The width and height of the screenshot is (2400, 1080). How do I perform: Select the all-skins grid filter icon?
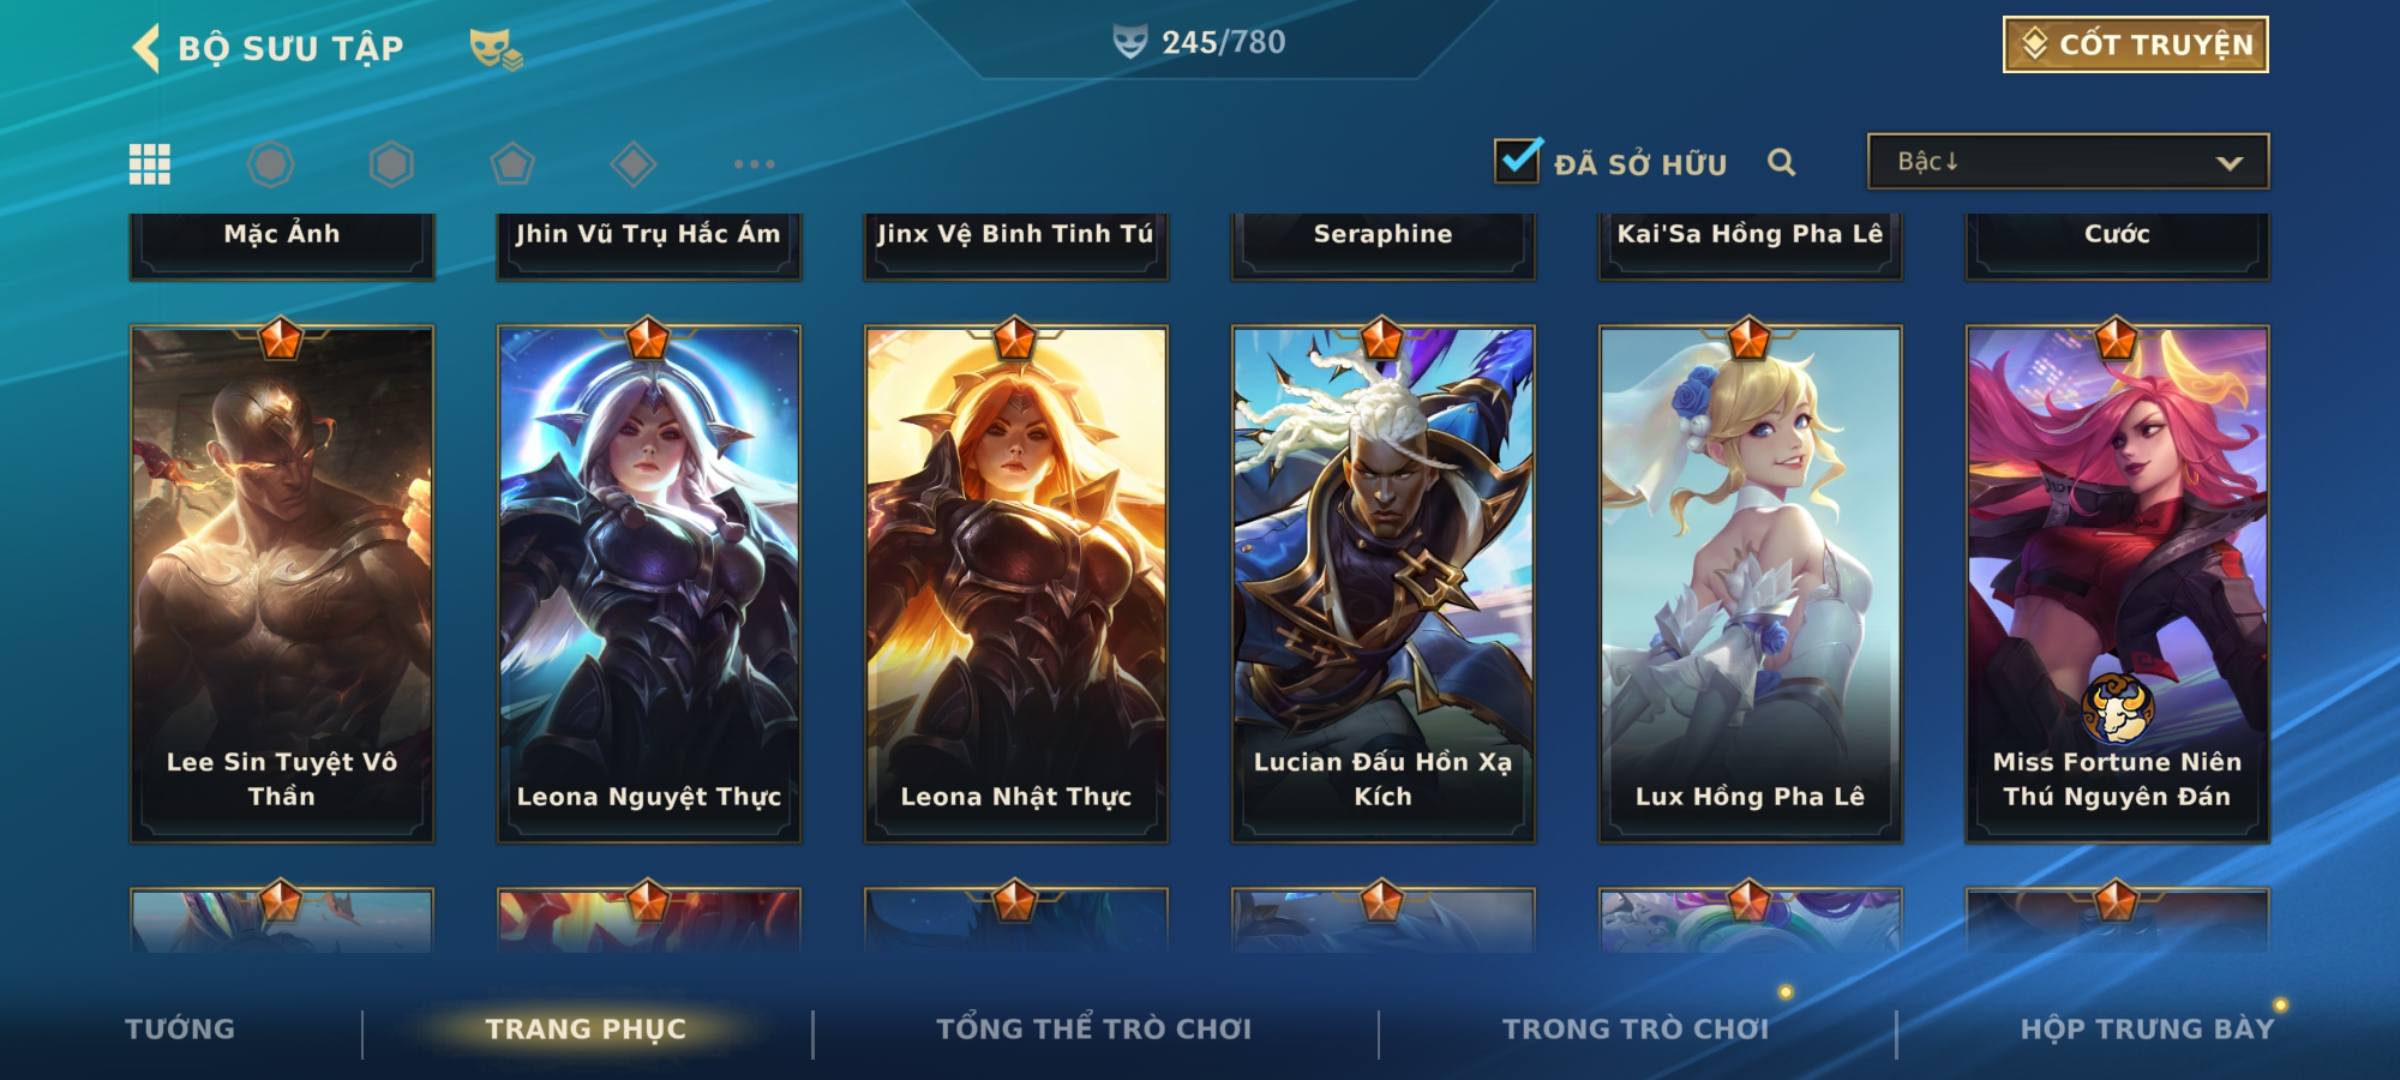pyautogui.click(x=150, y=164)
